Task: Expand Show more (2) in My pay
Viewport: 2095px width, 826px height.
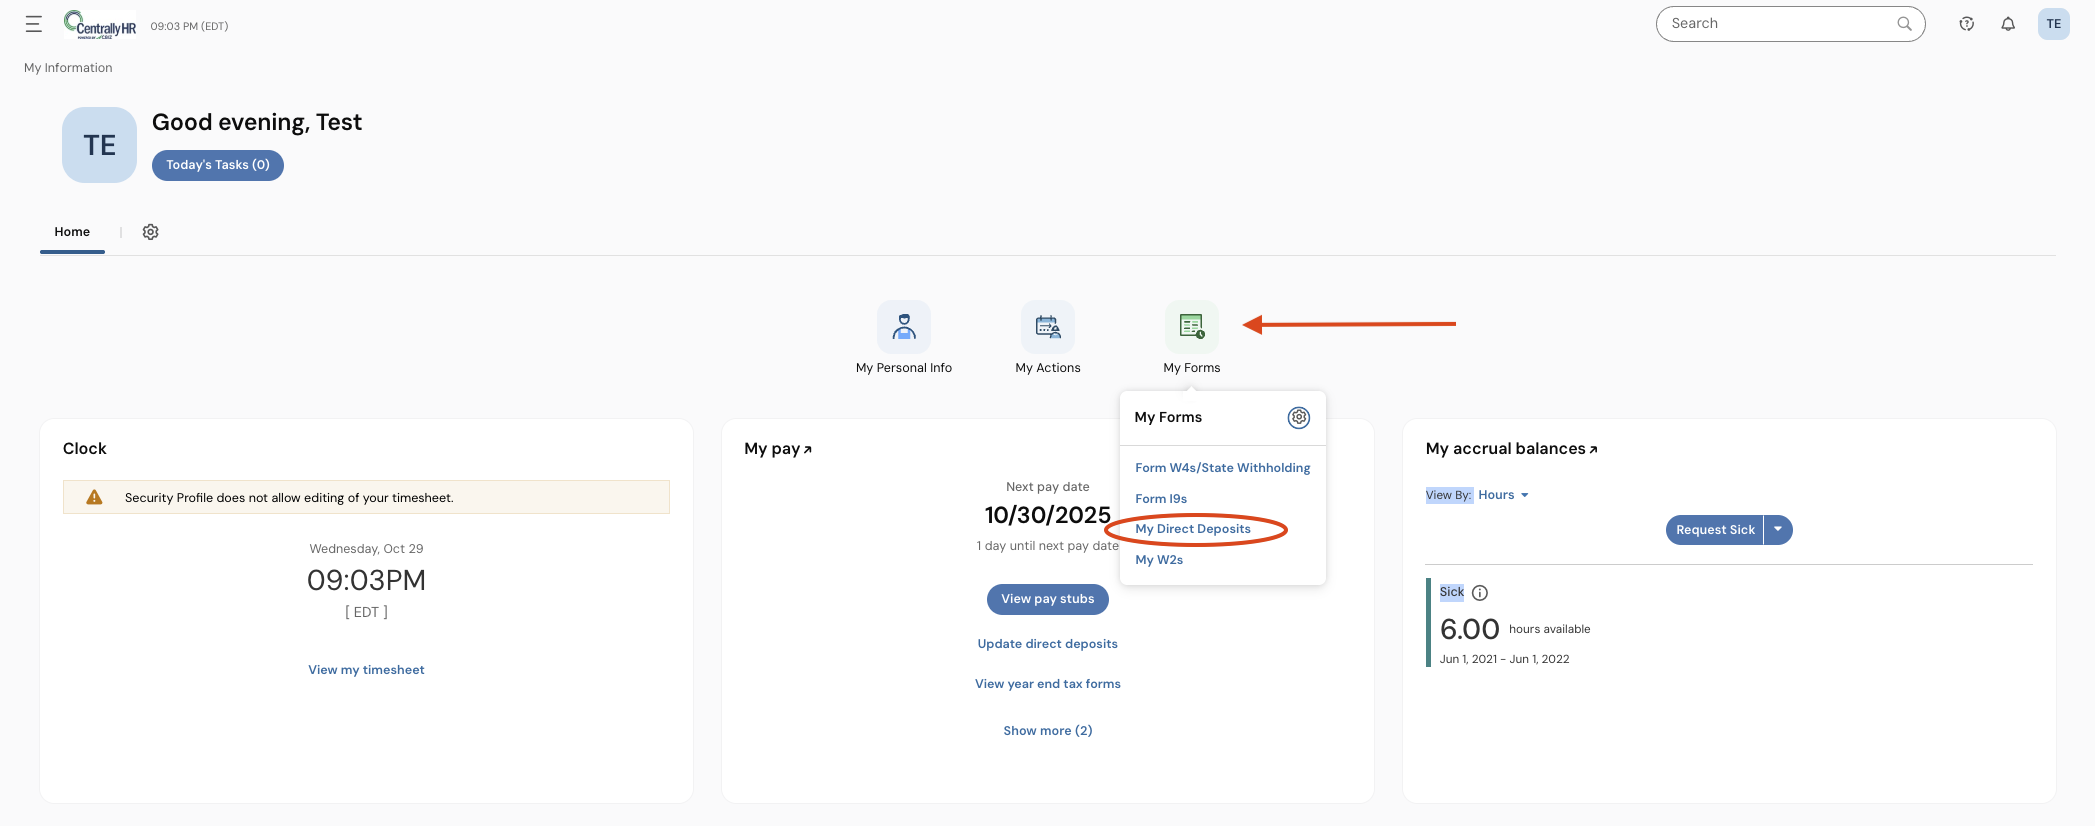Action: click(1047, 731)
